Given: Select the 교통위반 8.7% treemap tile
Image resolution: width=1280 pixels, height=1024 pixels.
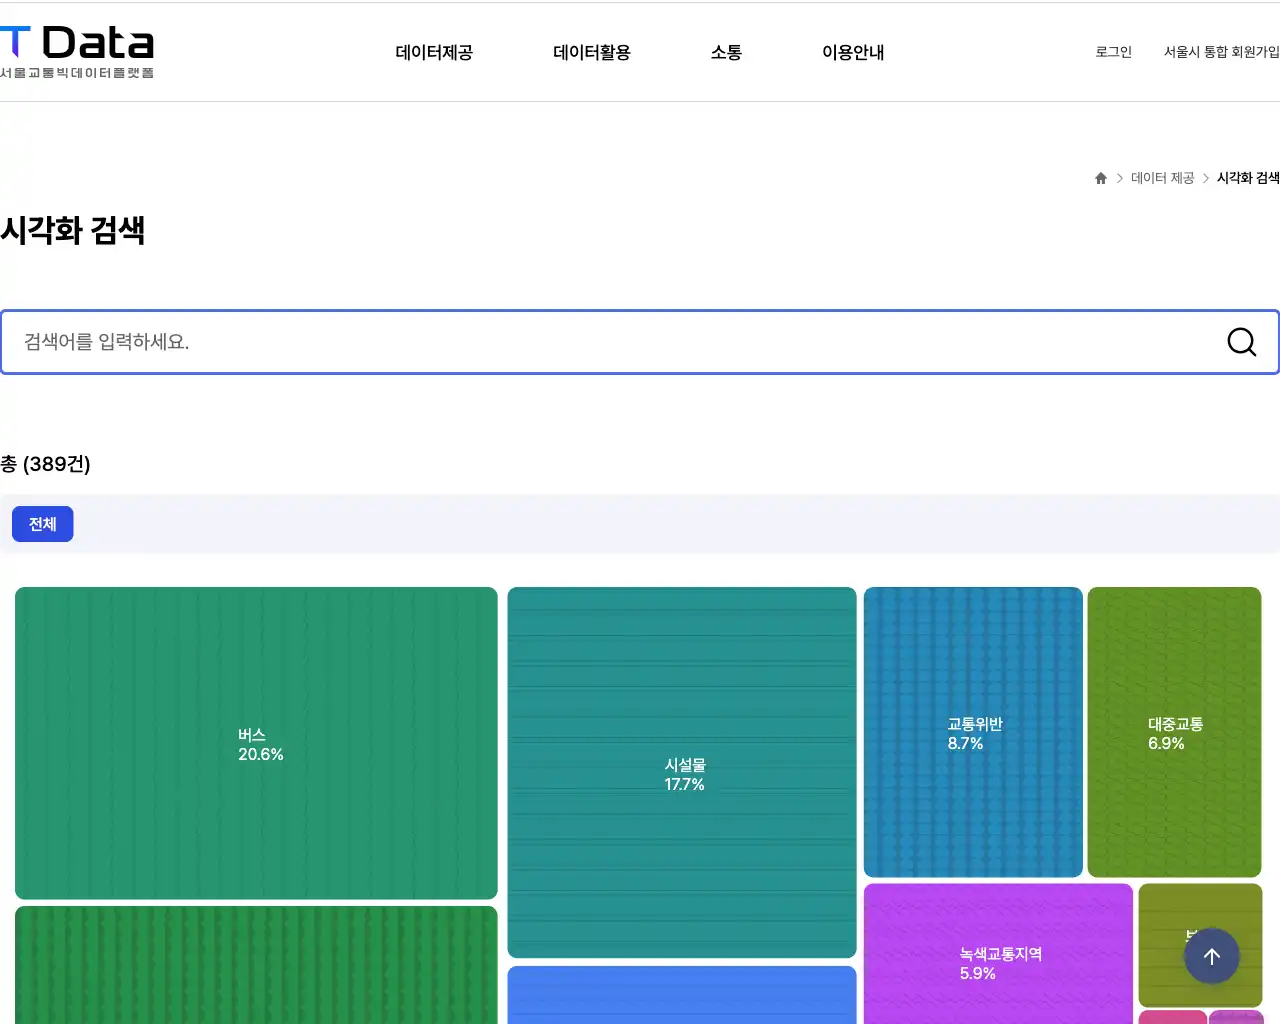Looking at the screenshot, I should point(972,731).
